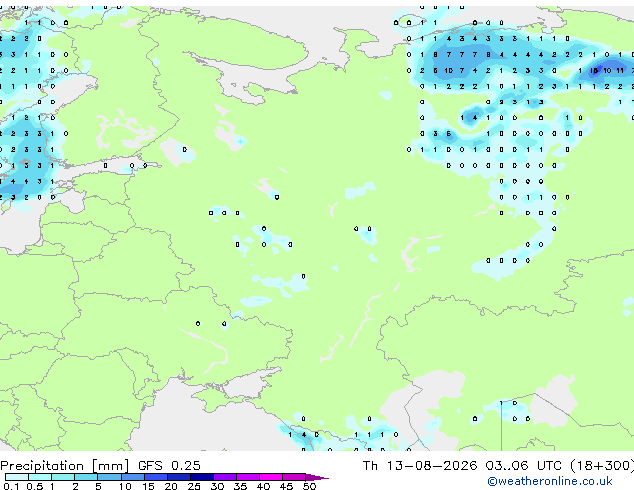Click the weatheronline.co.uk copyright link
This screenshot has width=634, height=490.
(550, 481)
